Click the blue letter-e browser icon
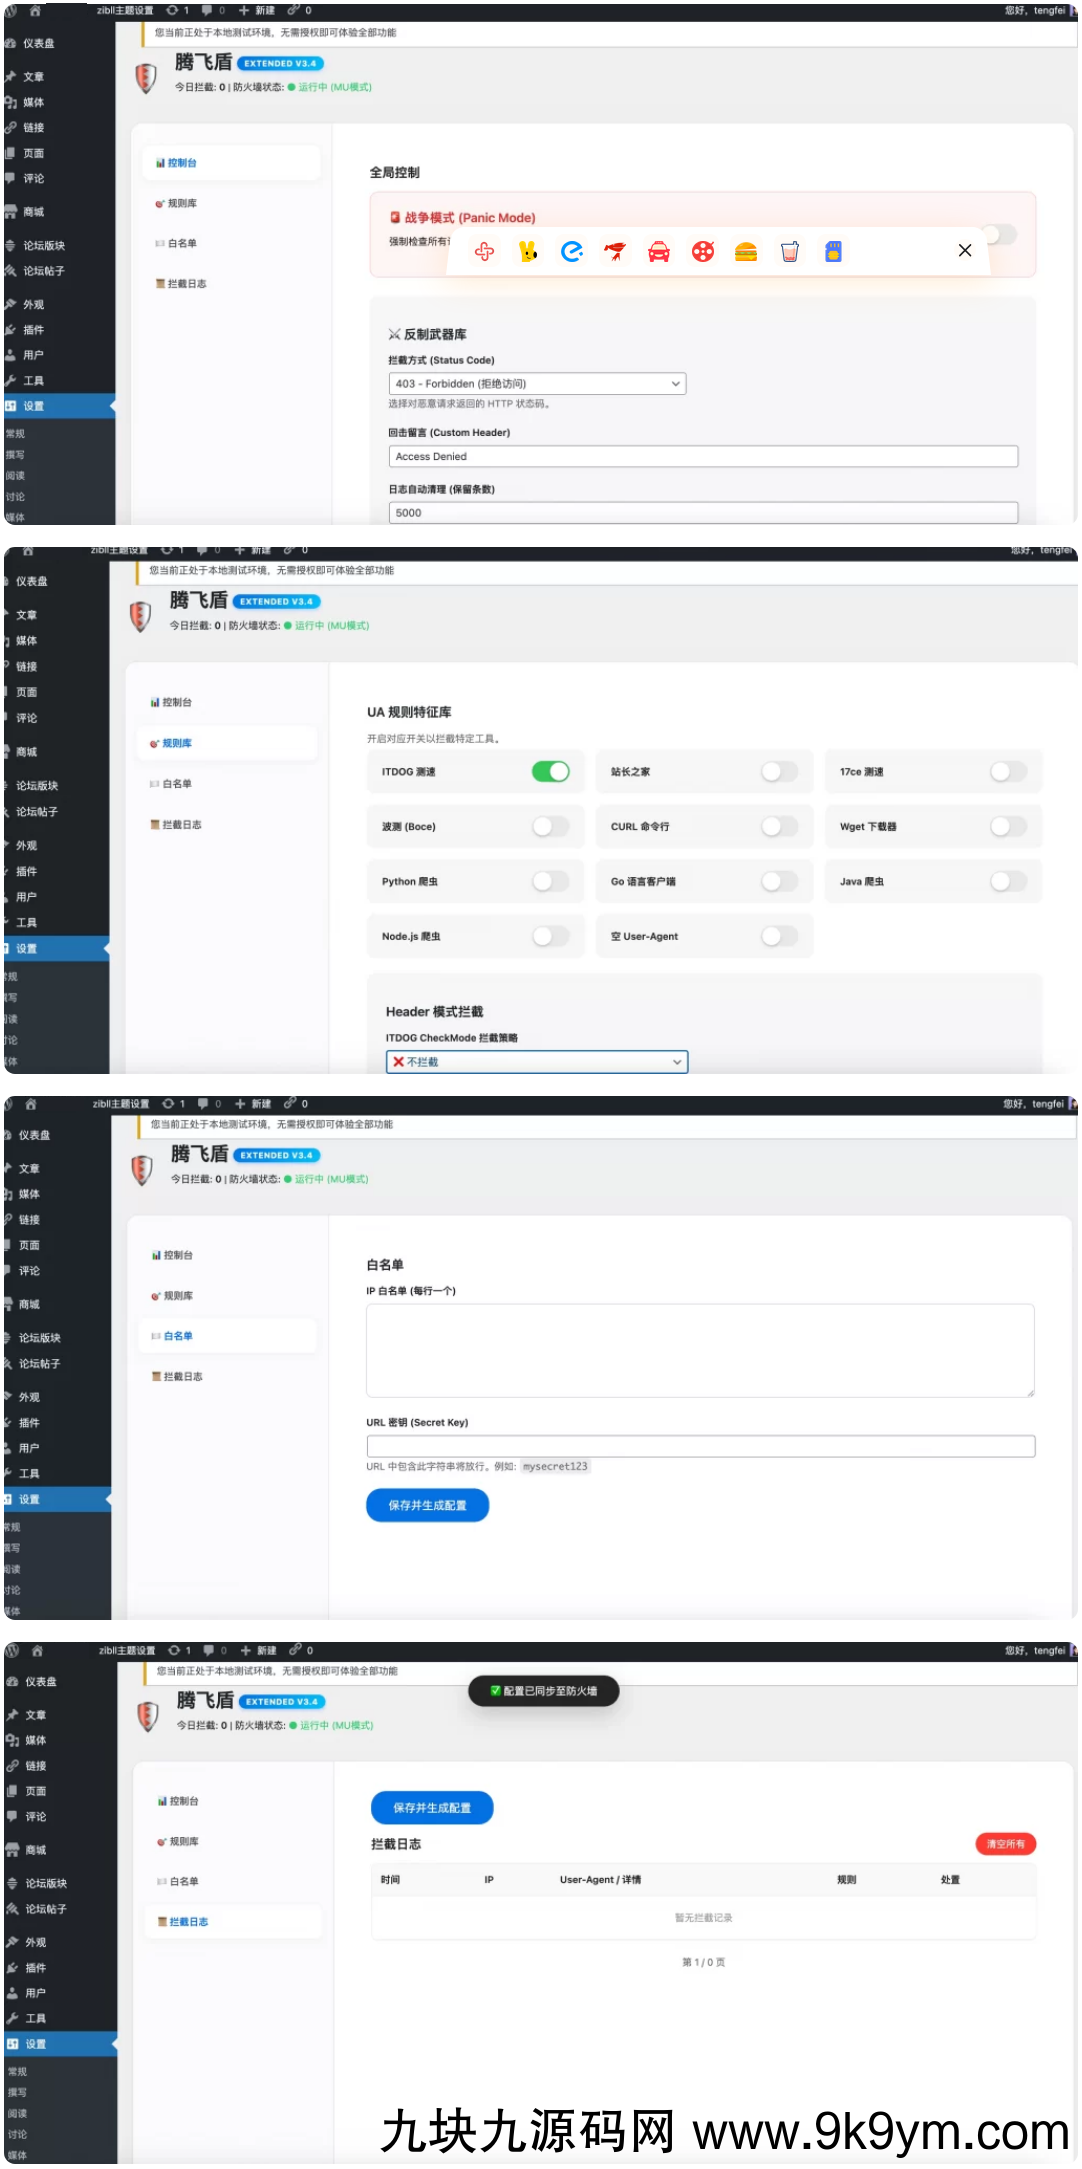Viewport: 1082px width, 2169px height. [572, 252]
